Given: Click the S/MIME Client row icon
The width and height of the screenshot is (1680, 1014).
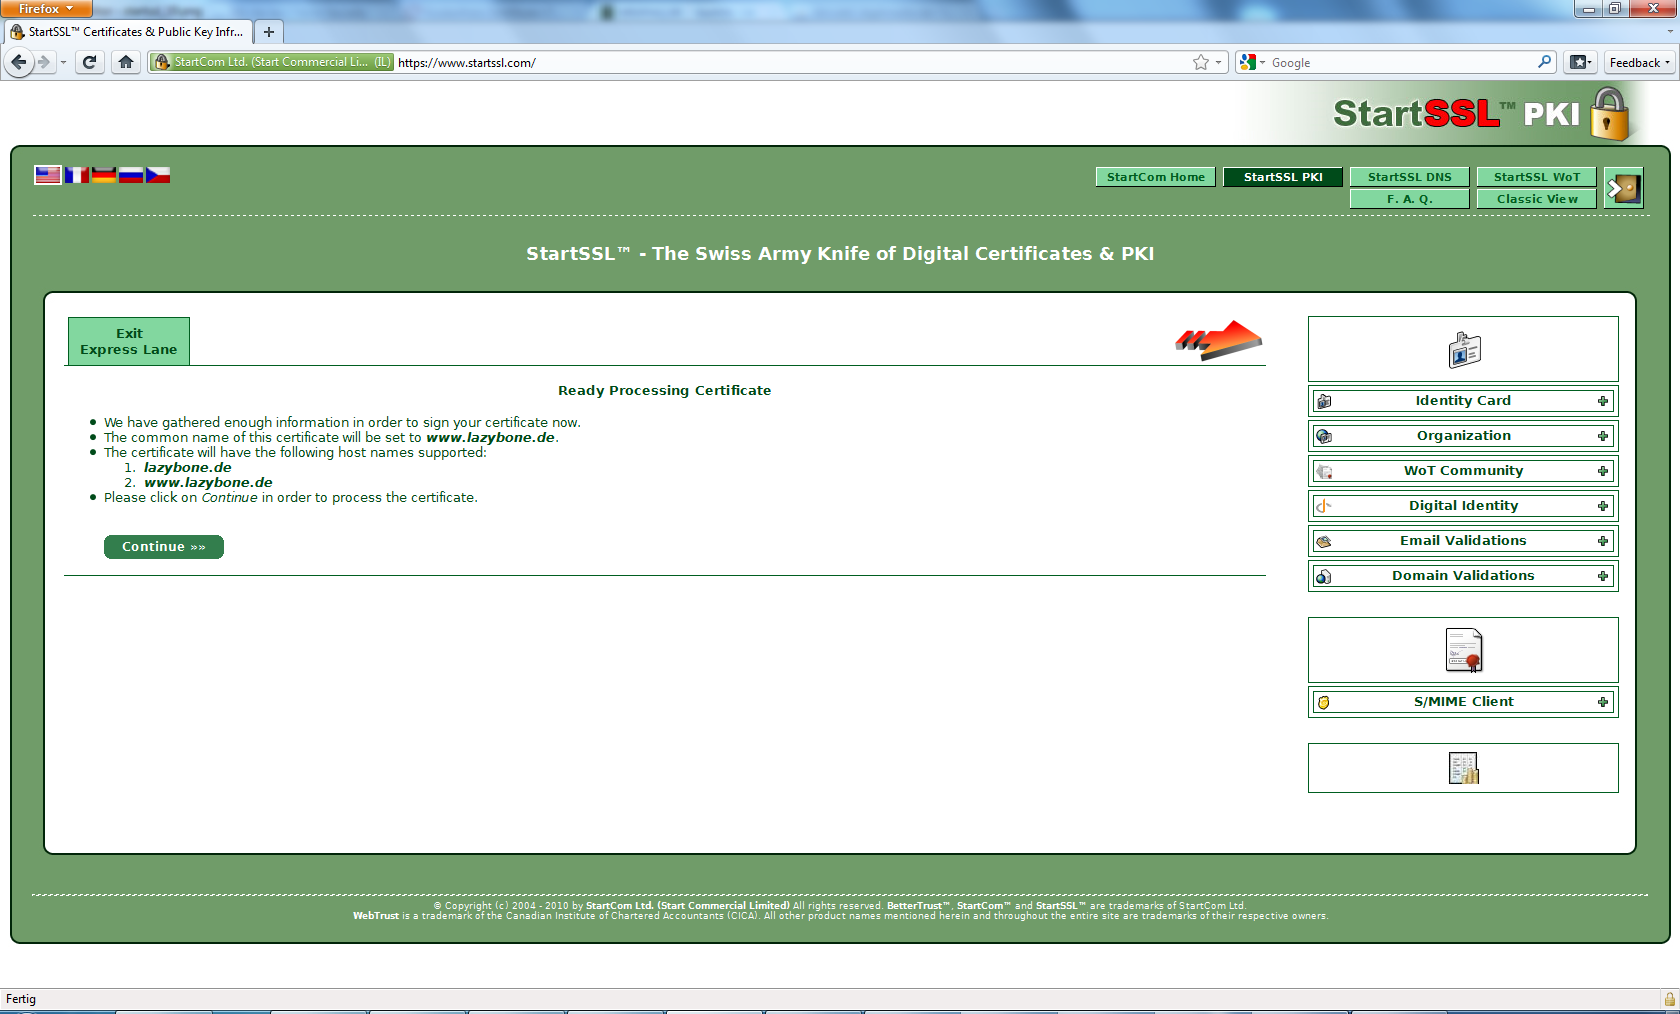Looking at the screenshot, I should (x=1324, y=702).
